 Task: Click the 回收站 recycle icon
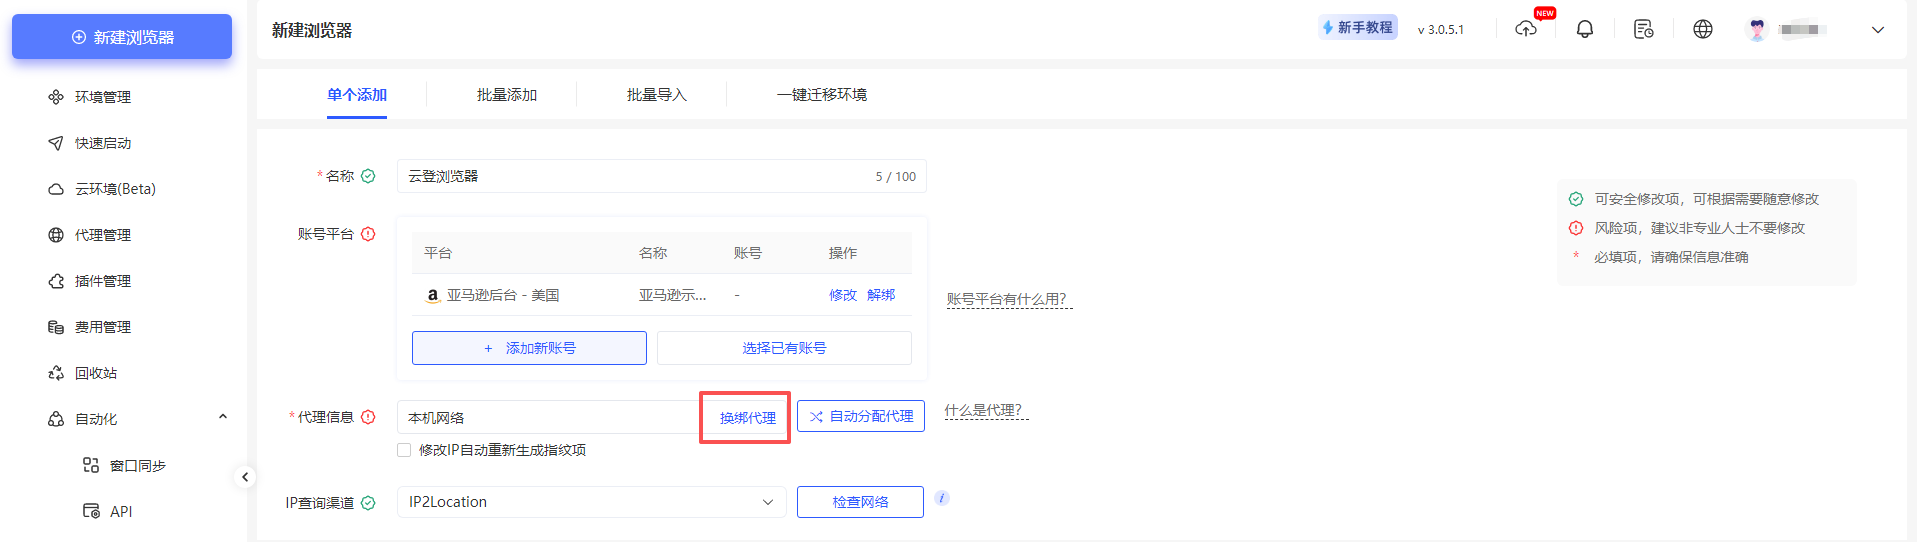coord(56,373)
